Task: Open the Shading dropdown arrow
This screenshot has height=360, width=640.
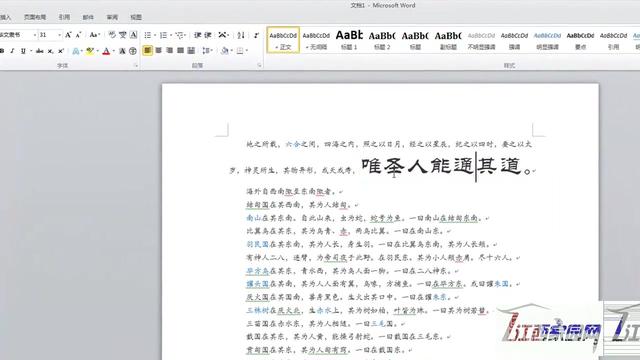Action: [231, 51]
